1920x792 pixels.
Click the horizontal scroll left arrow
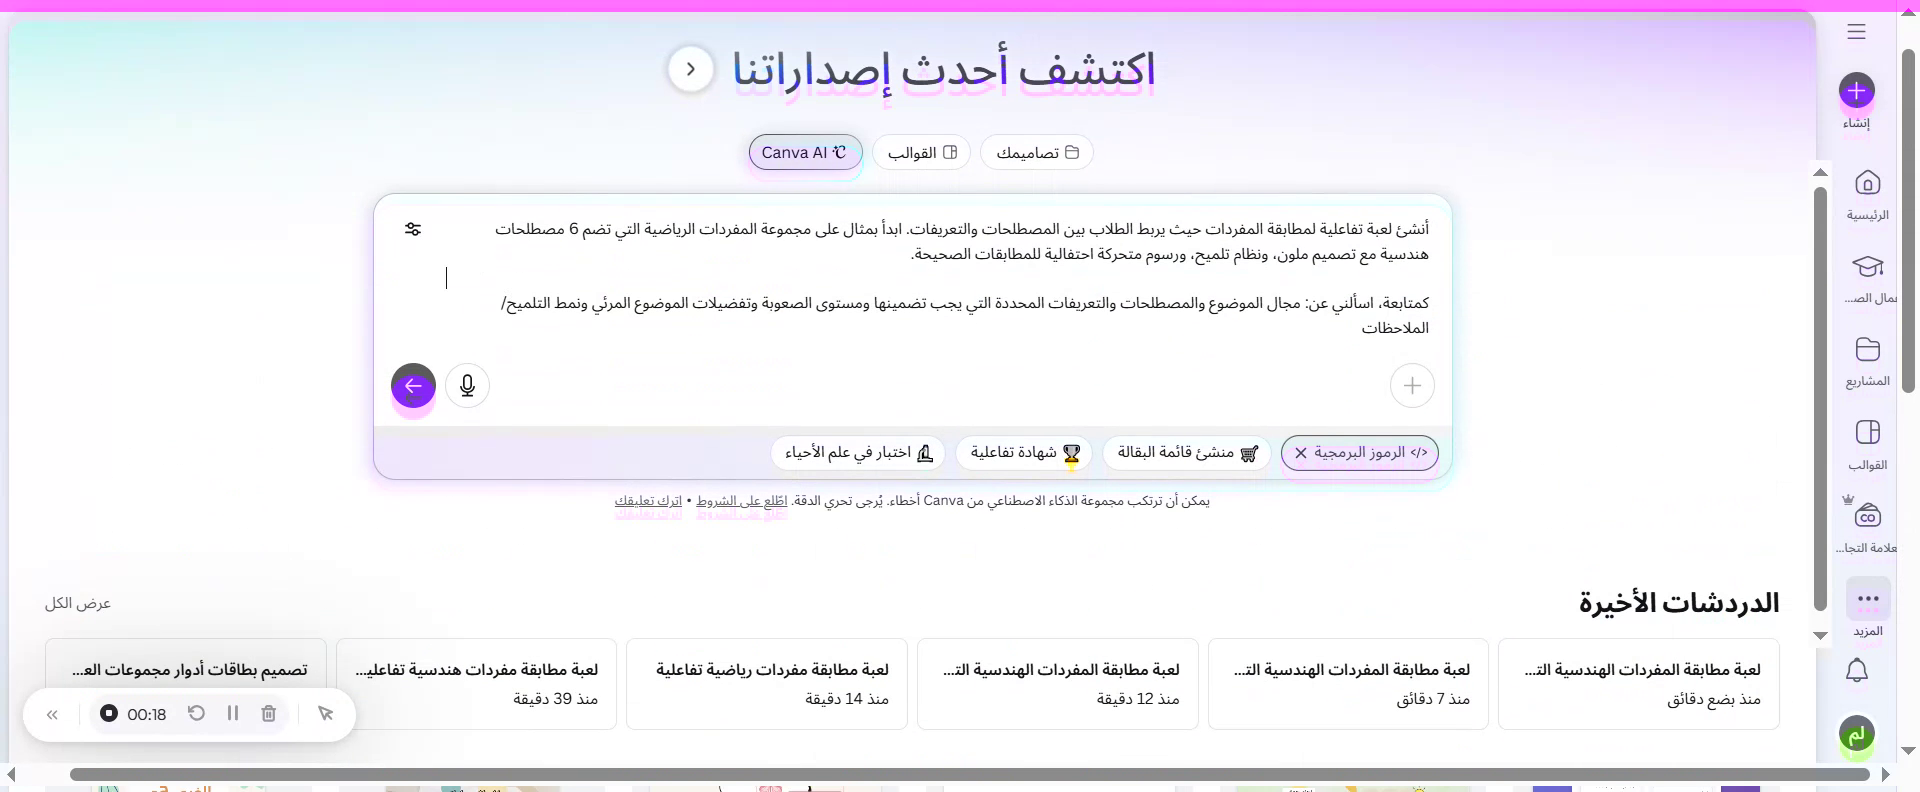(x=11, y=774)
